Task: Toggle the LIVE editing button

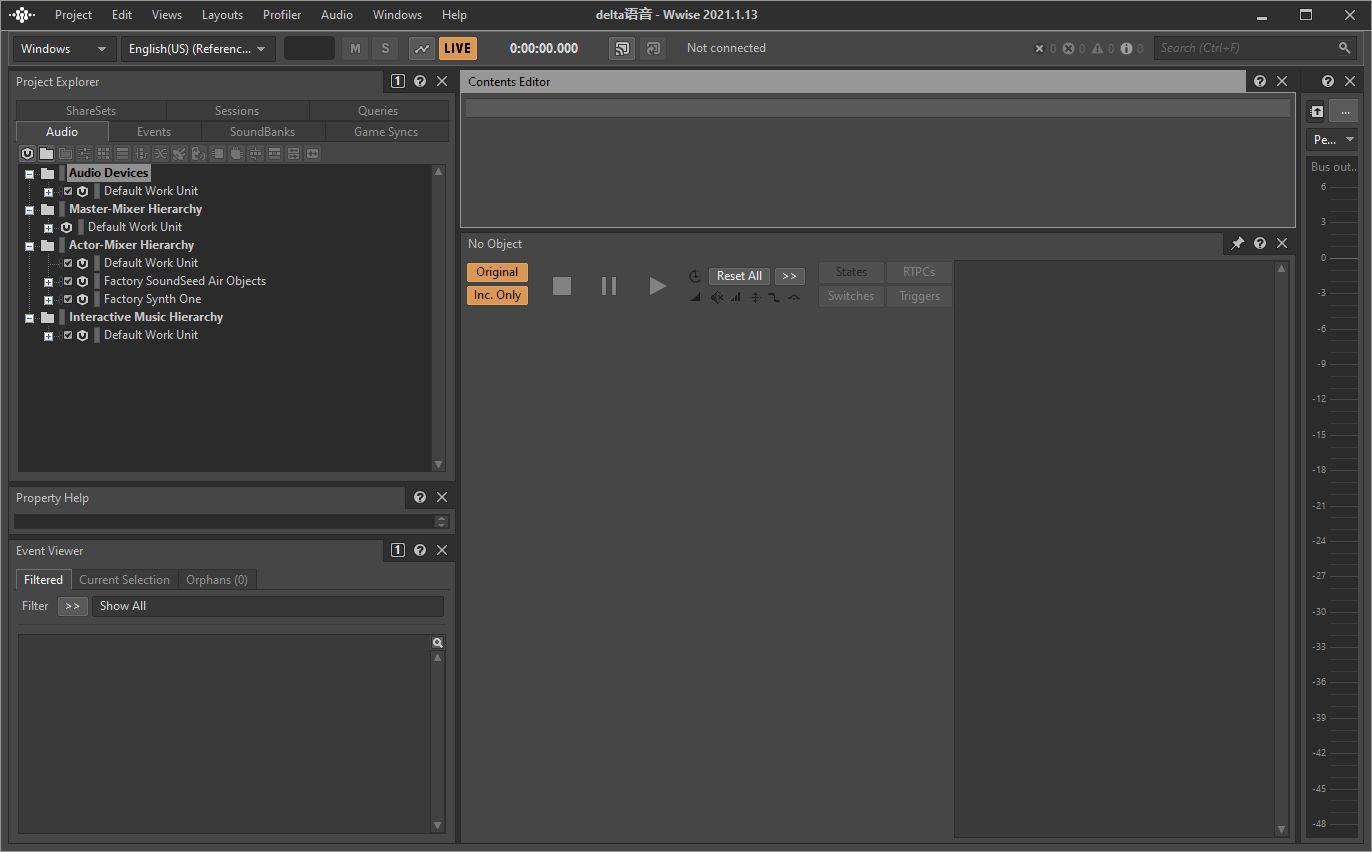Action: pyautogui.click(x=457, y=48)
